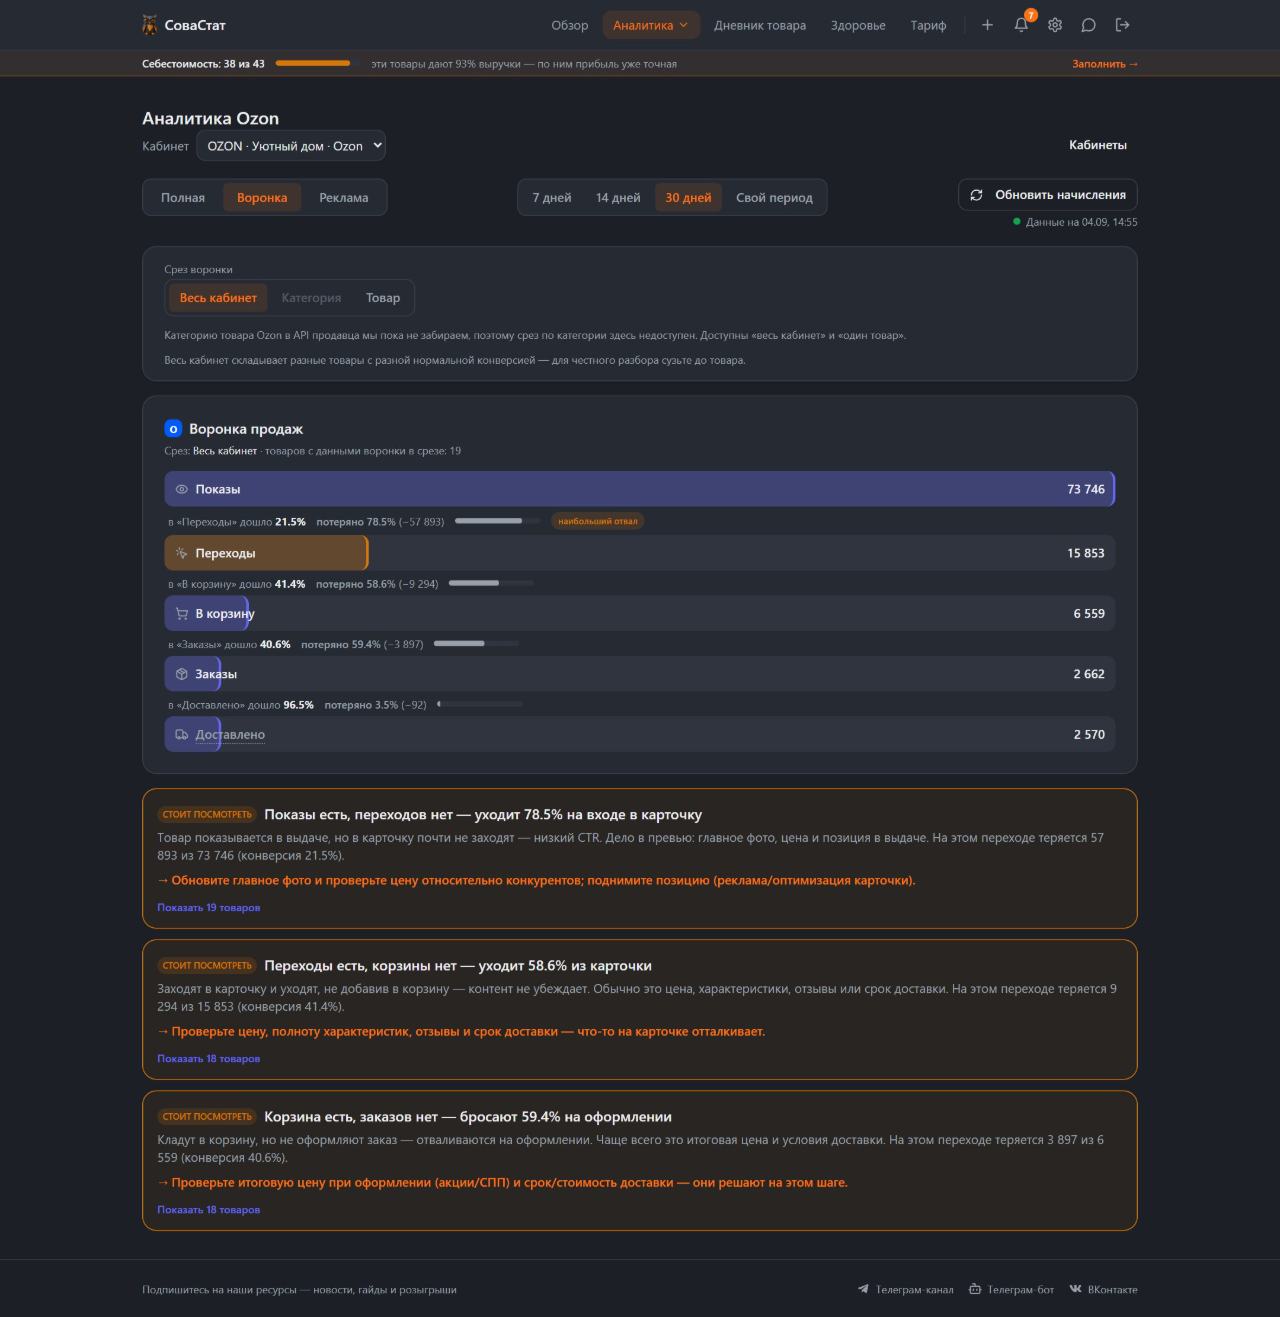Switch funnel slice to Товар

pos(383,298)
